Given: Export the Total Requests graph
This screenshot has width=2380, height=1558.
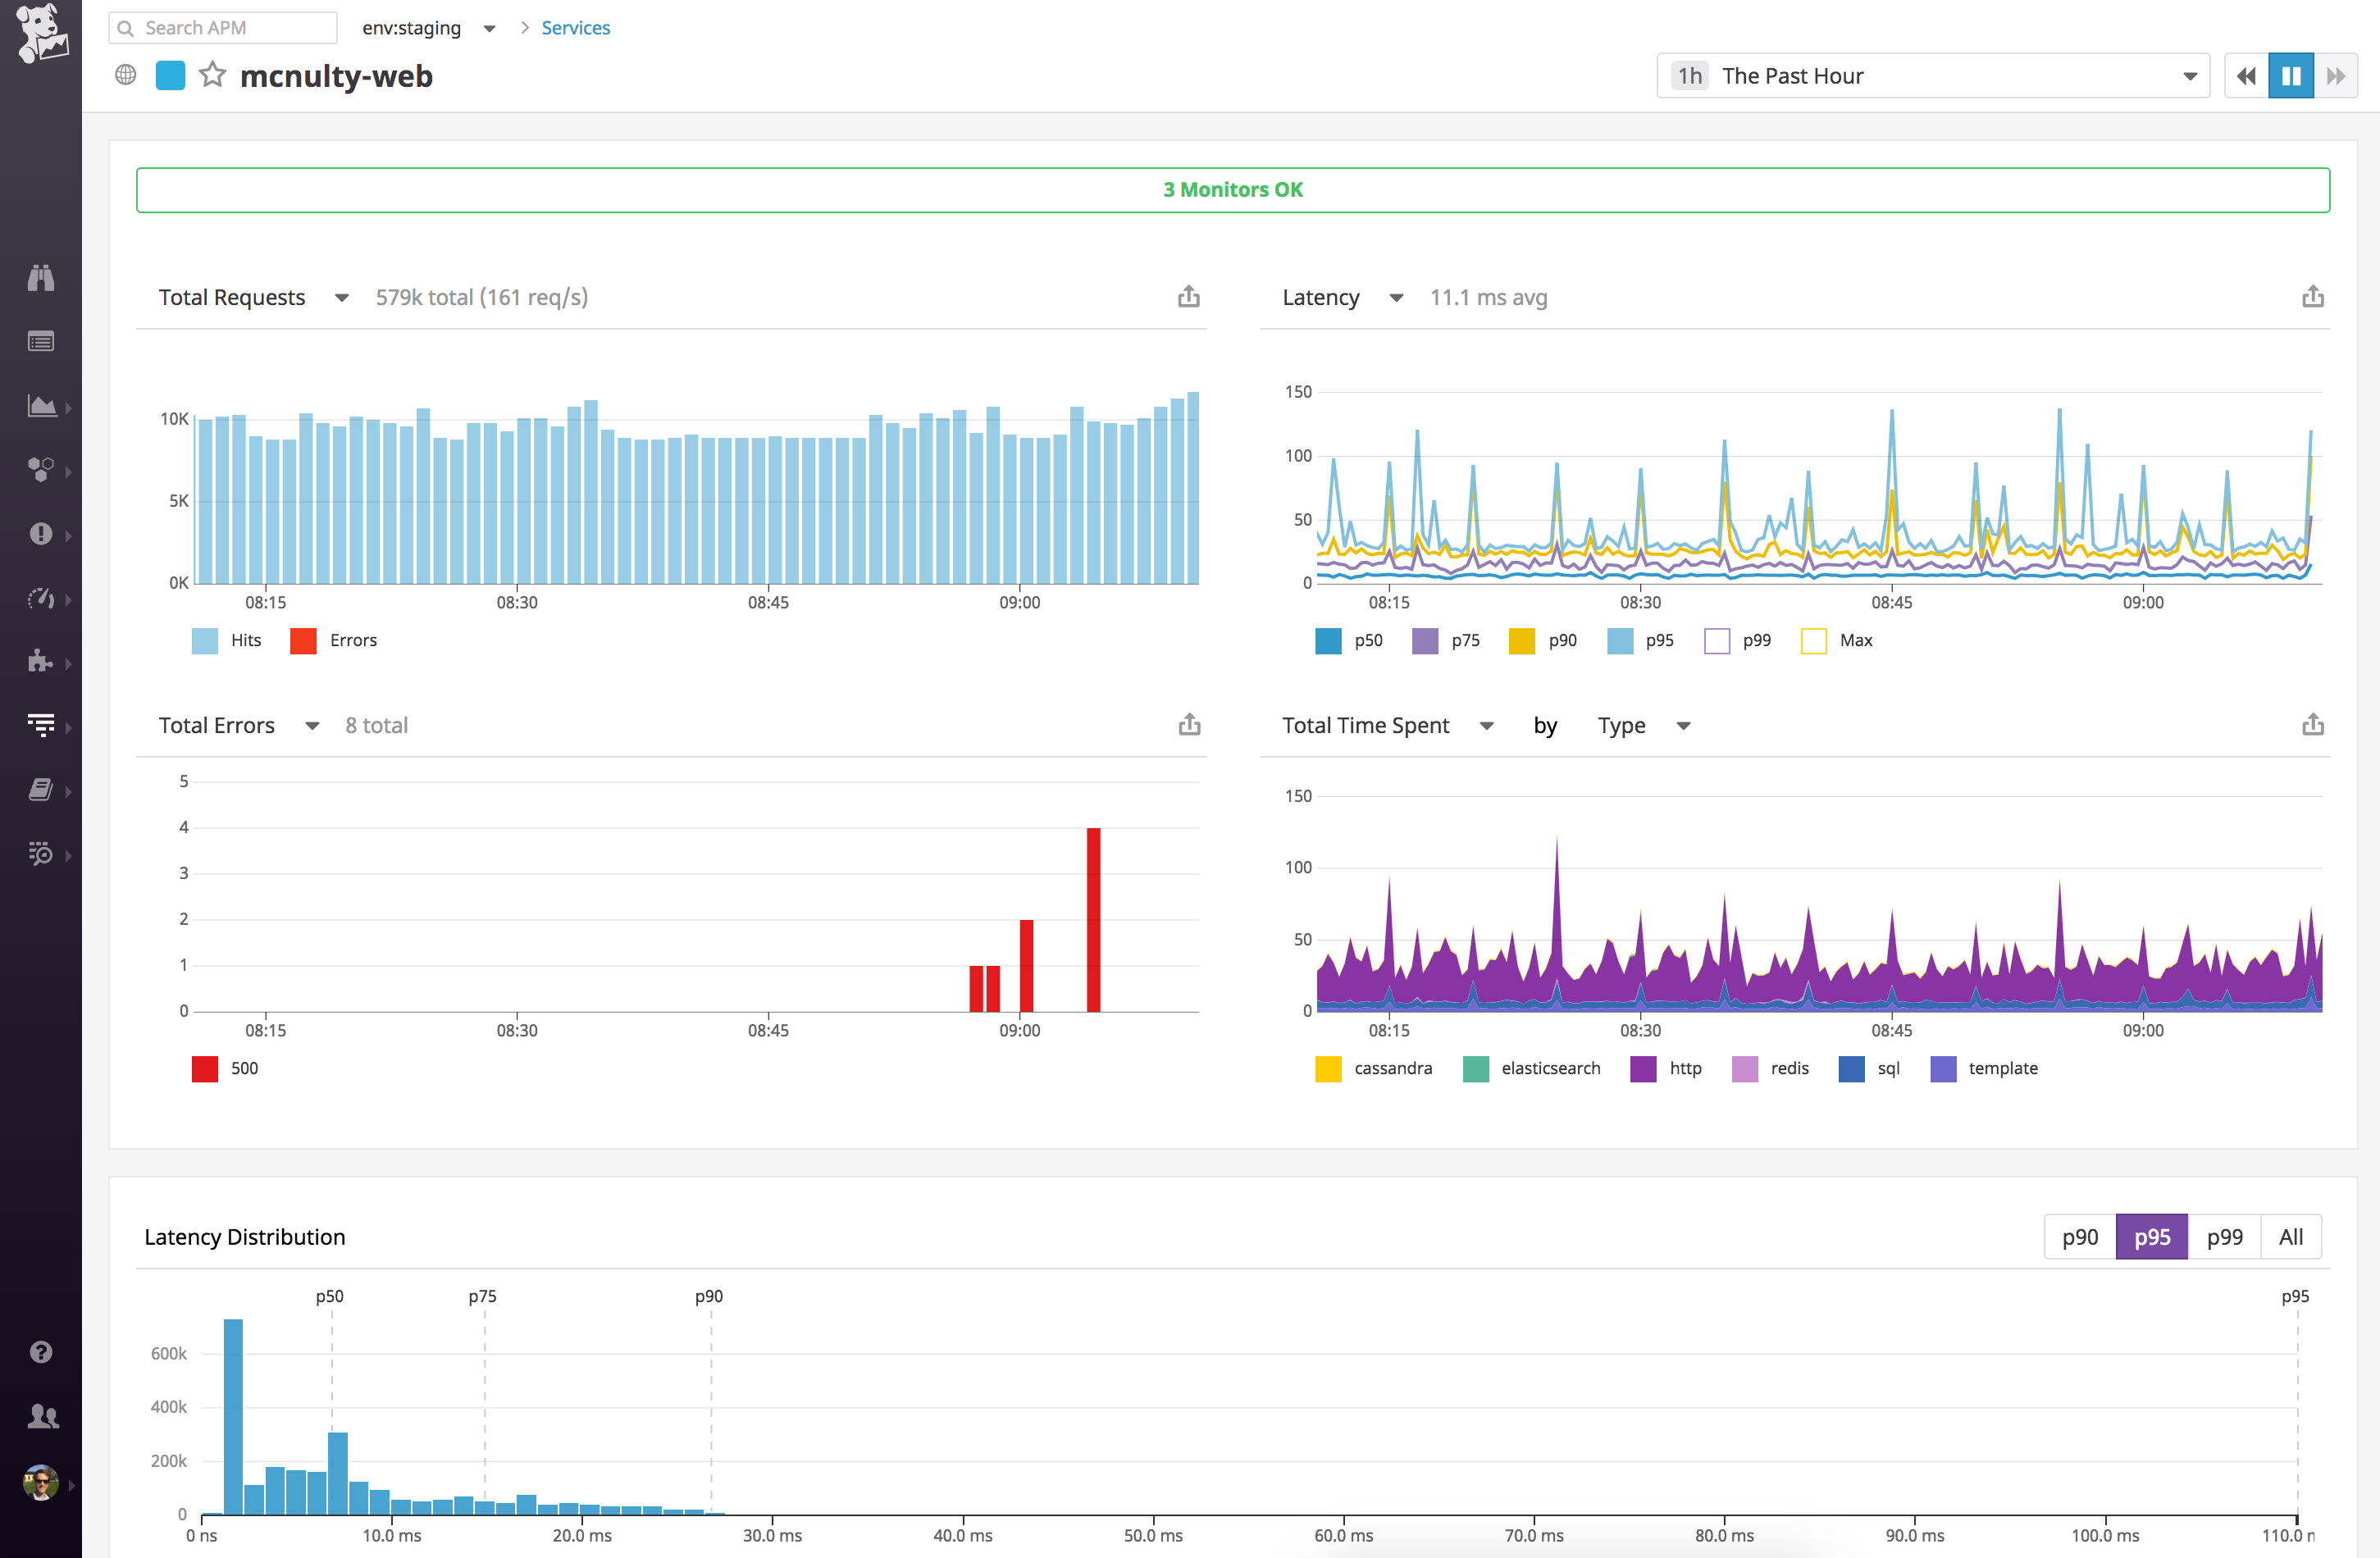Looking at the screenshot, I should pos(1188,296).
